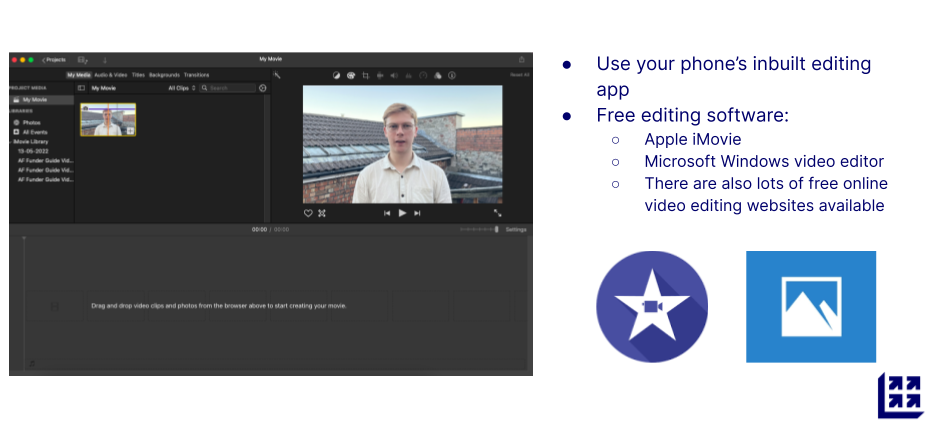The width and height of the screenshot is (941, 437).
Task: Click the timeline zoom slider
Action: [480, 229]
